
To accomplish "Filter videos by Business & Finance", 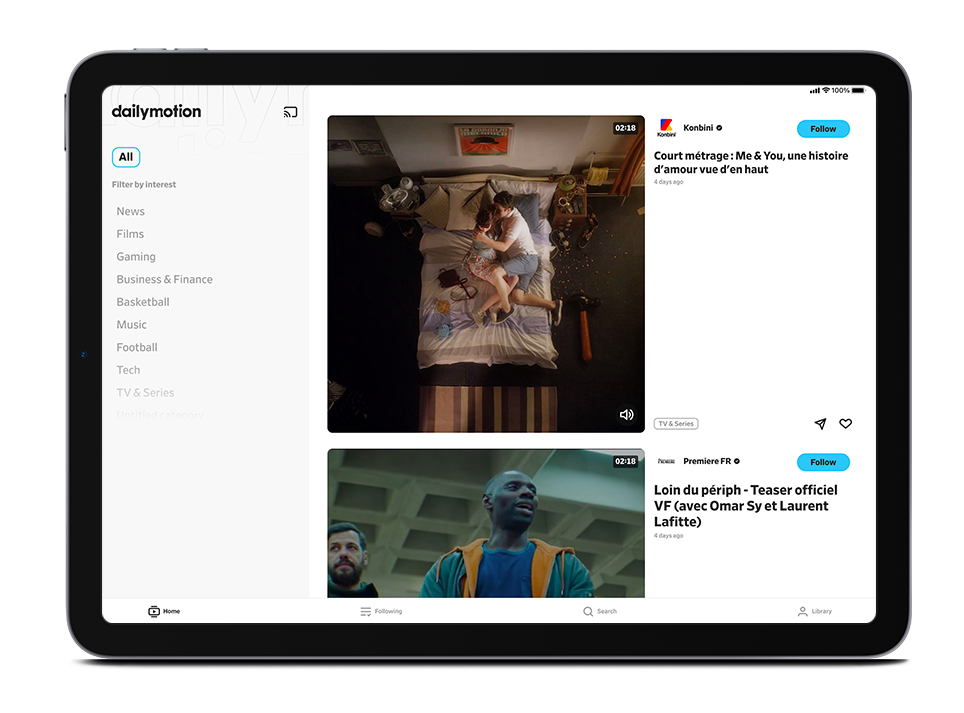I will click(x=164, y=280).
